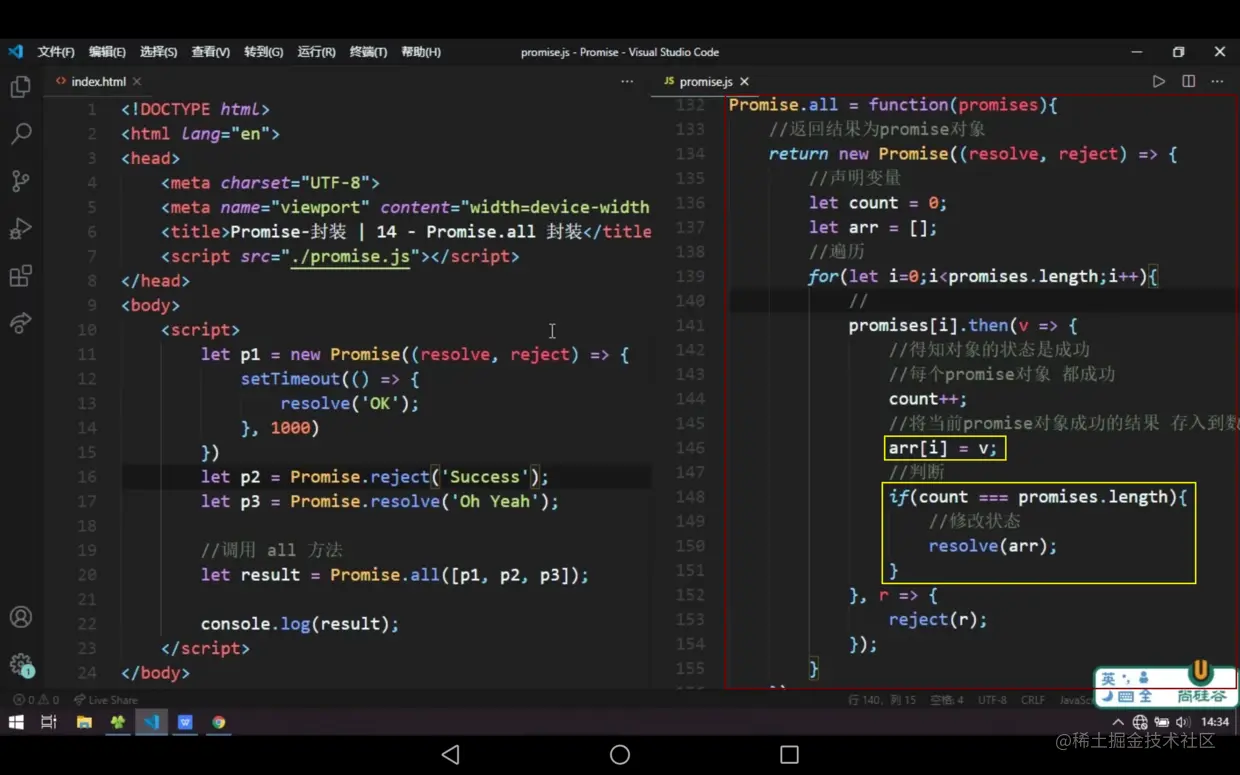Open the green clover app on taskbar
This screenshot has height=775, width=1240.
[x=118, y=722]
